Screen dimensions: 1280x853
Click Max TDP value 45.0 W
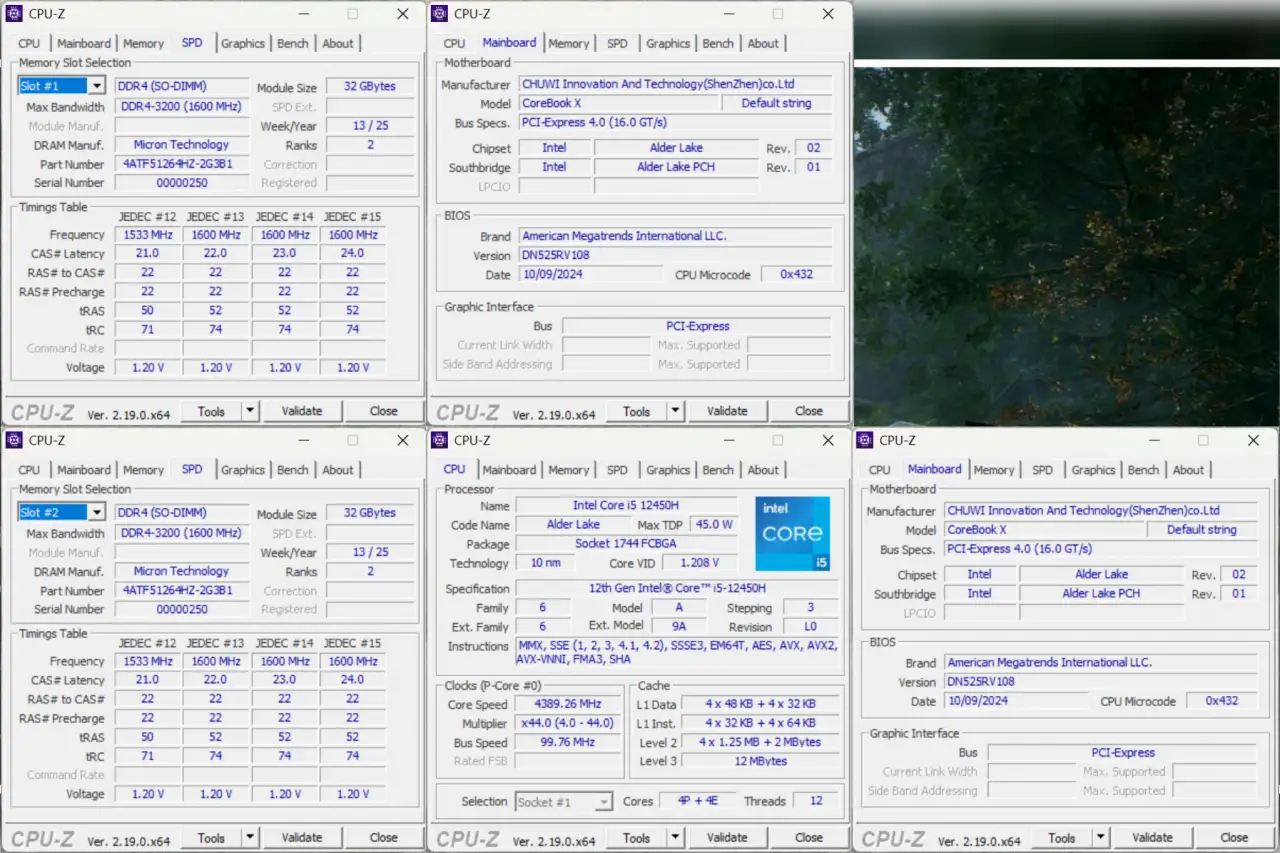(x=713, y=525)
